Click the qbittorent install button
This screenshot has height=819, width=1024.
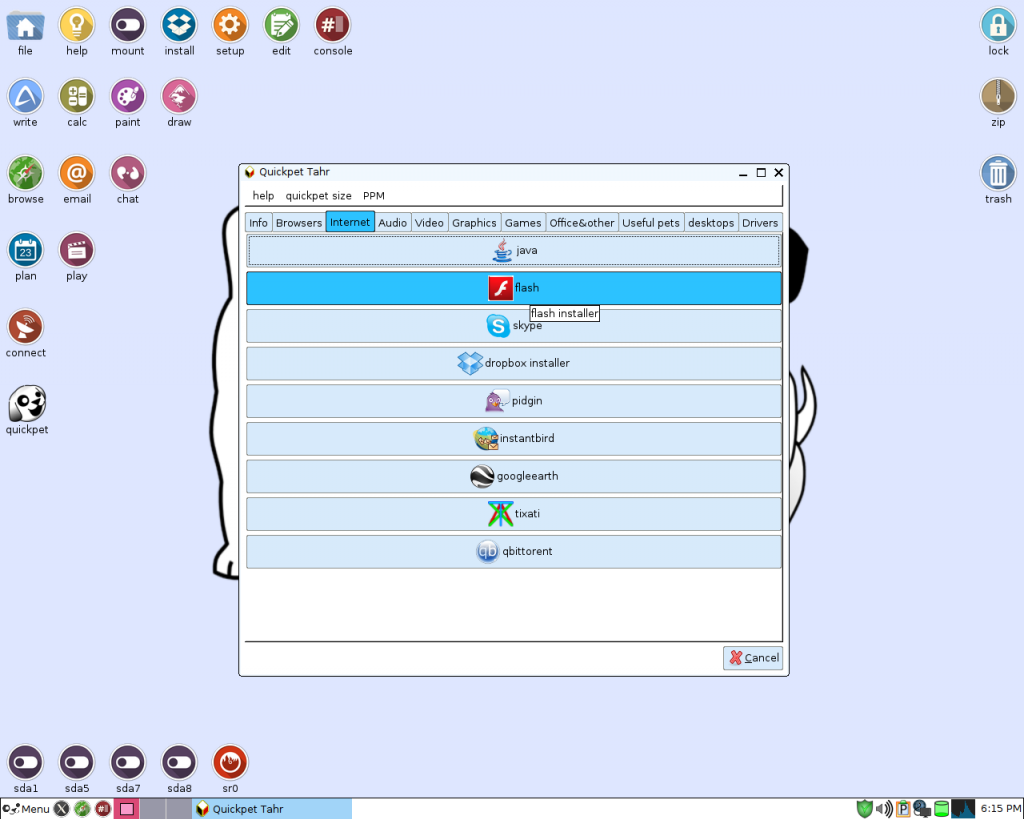[x=514, y=552]
